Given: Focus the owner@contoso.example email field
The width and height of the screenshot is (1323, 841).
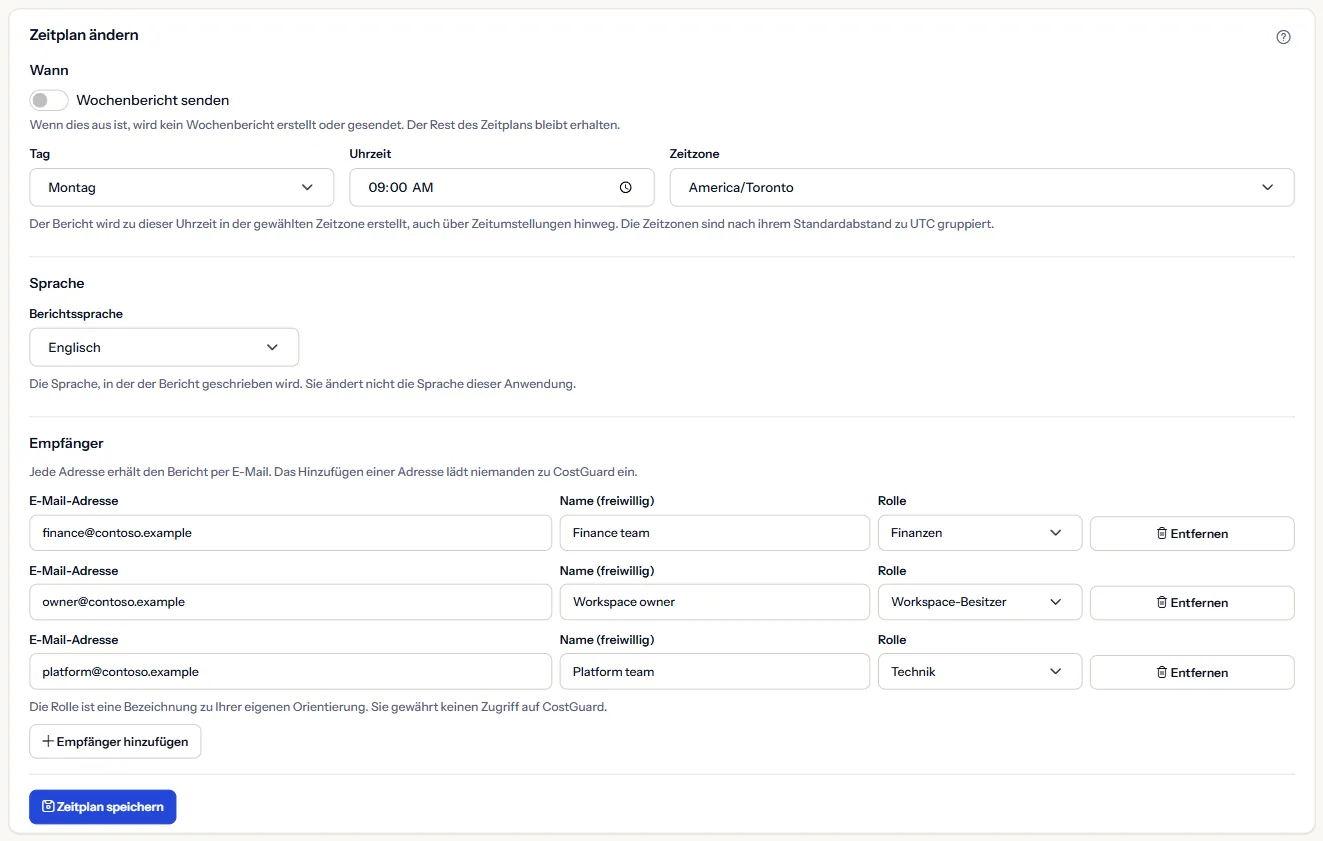Looking at the screenshot, I should point(291,602).
